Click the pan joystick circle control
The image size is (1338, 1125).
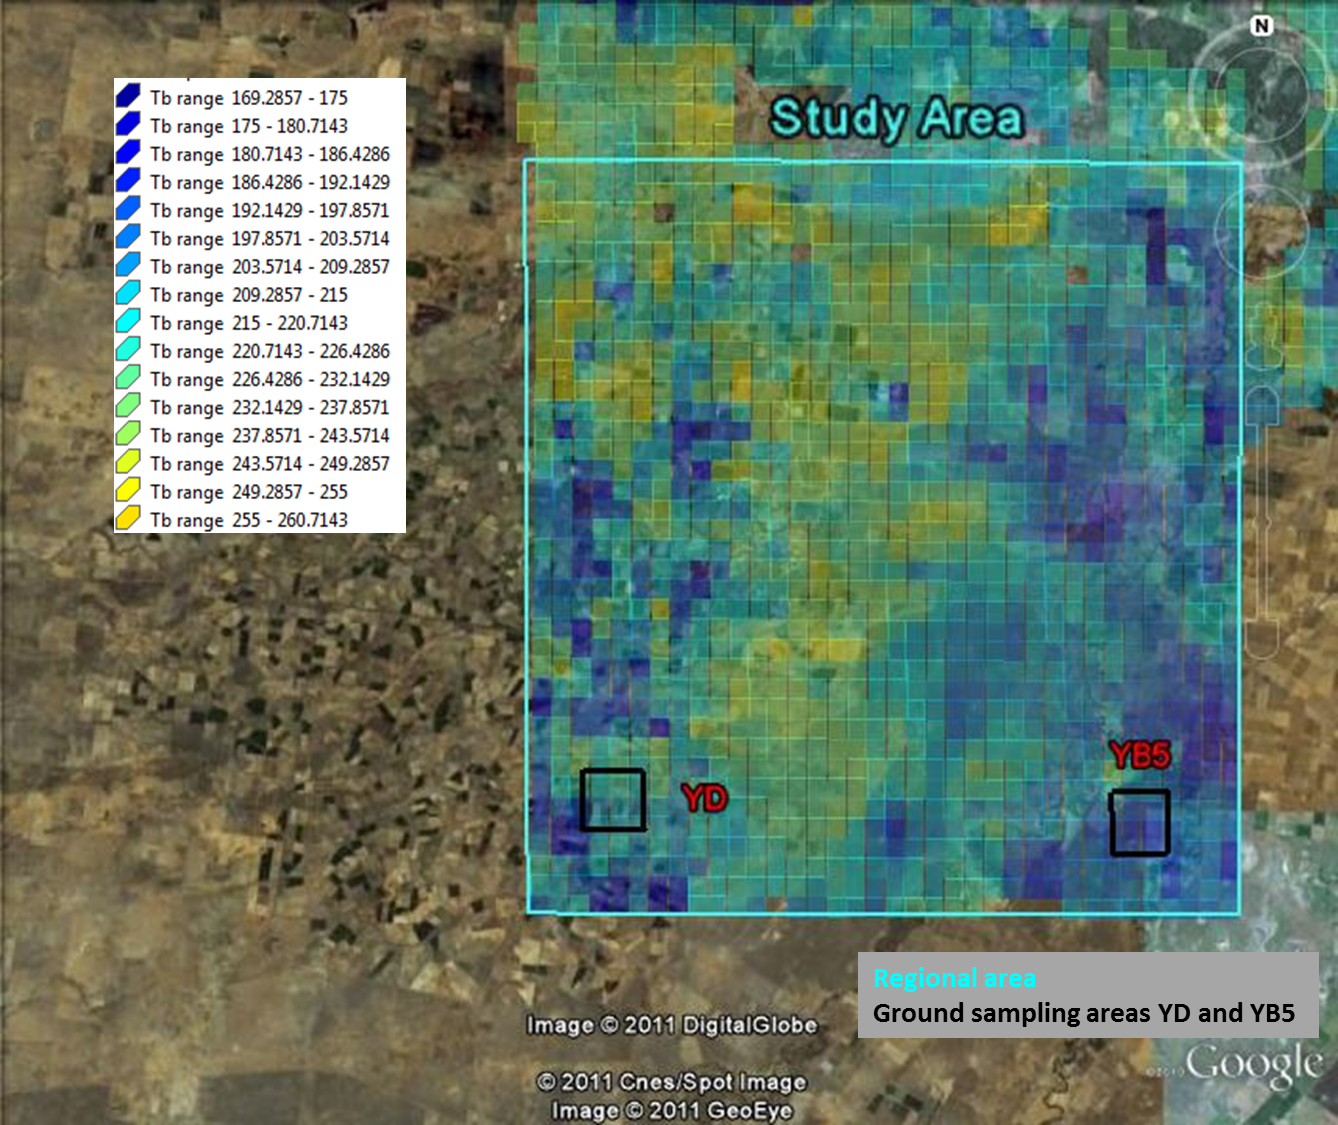[1262, 231]
